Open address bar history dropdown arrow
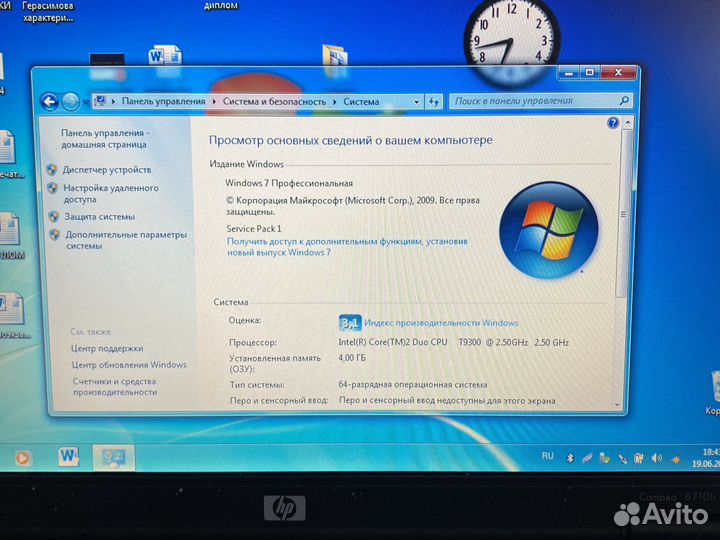The image size is (720, 540). [x=416, y=102]
